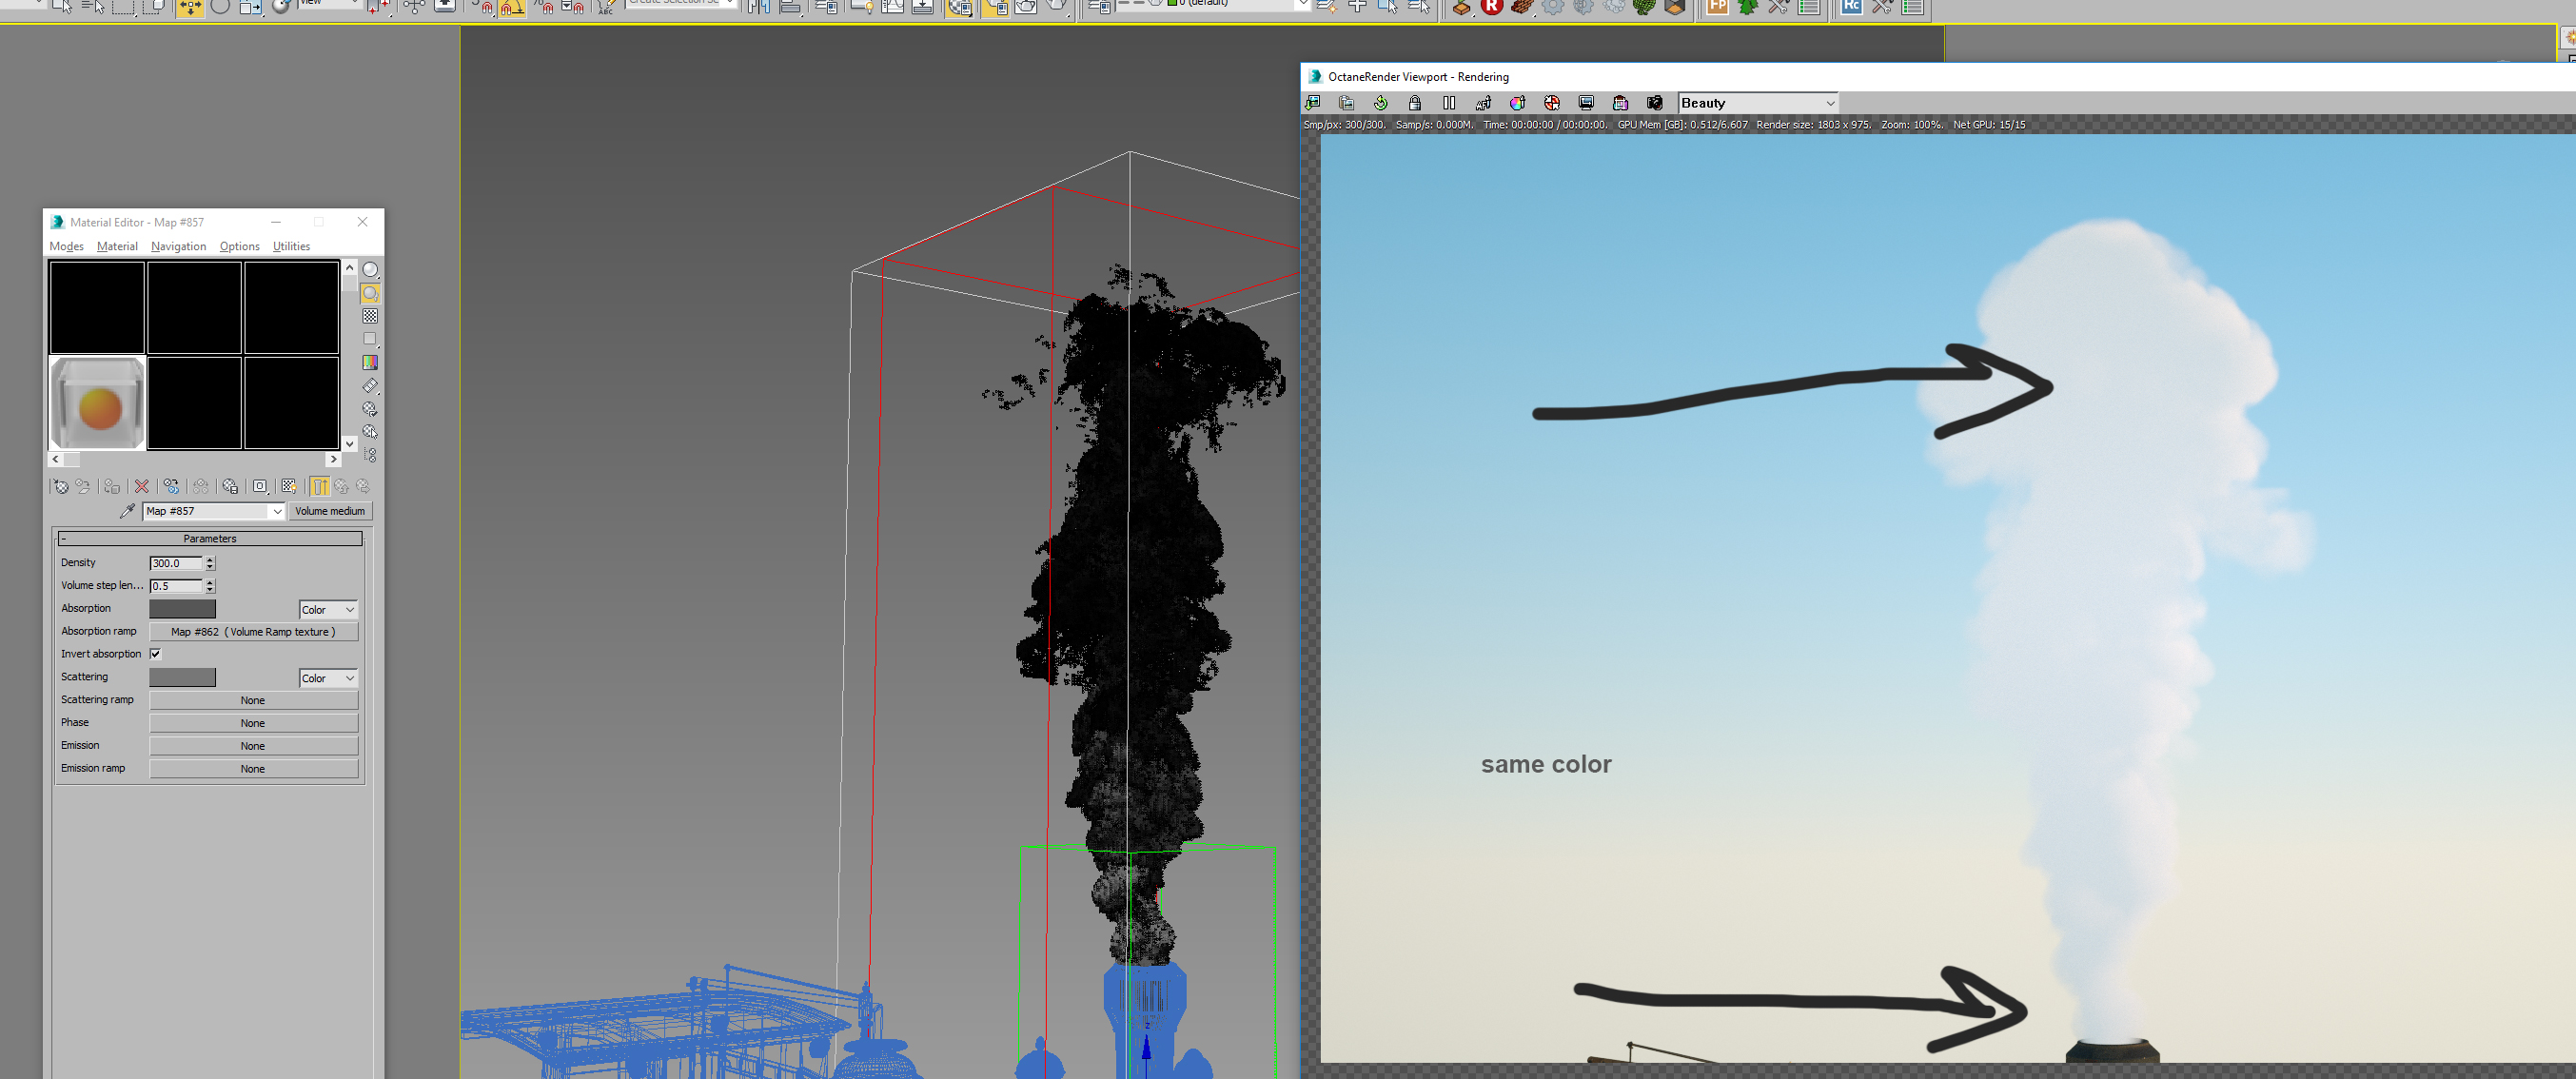Open the Map #857 name dropdown
Screen dimensions: 2576x1079
[x=277, y=511]
